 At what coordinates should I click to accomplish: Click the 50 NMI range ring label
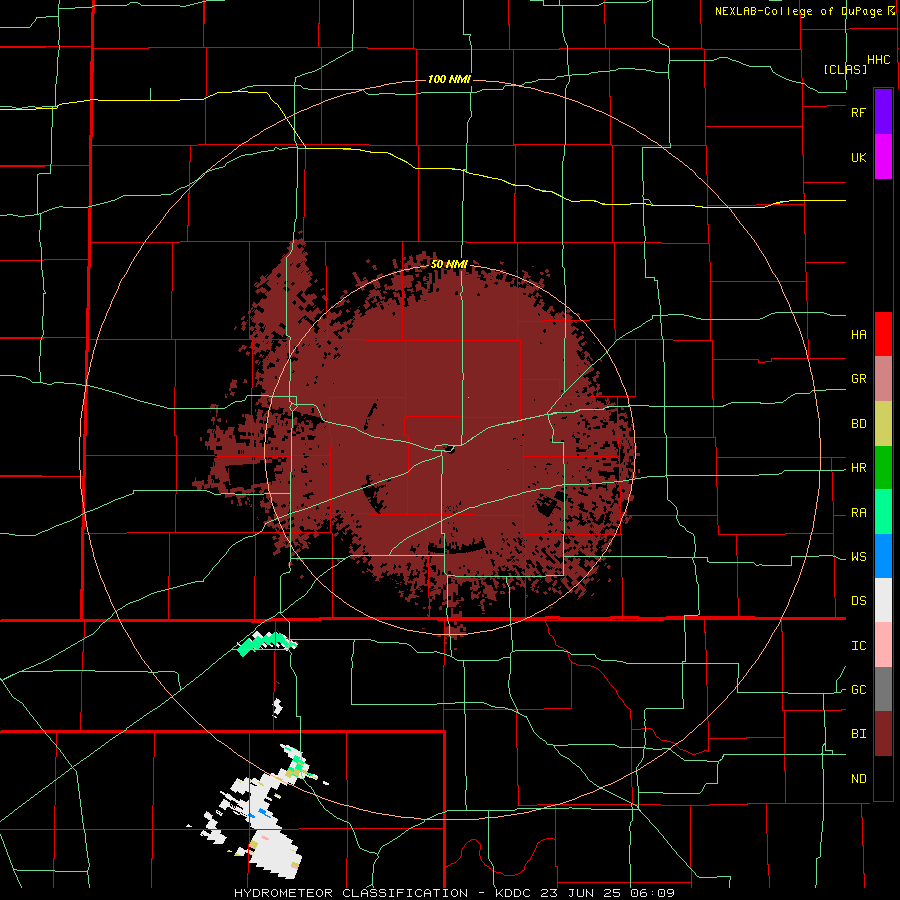click(449, 265)
